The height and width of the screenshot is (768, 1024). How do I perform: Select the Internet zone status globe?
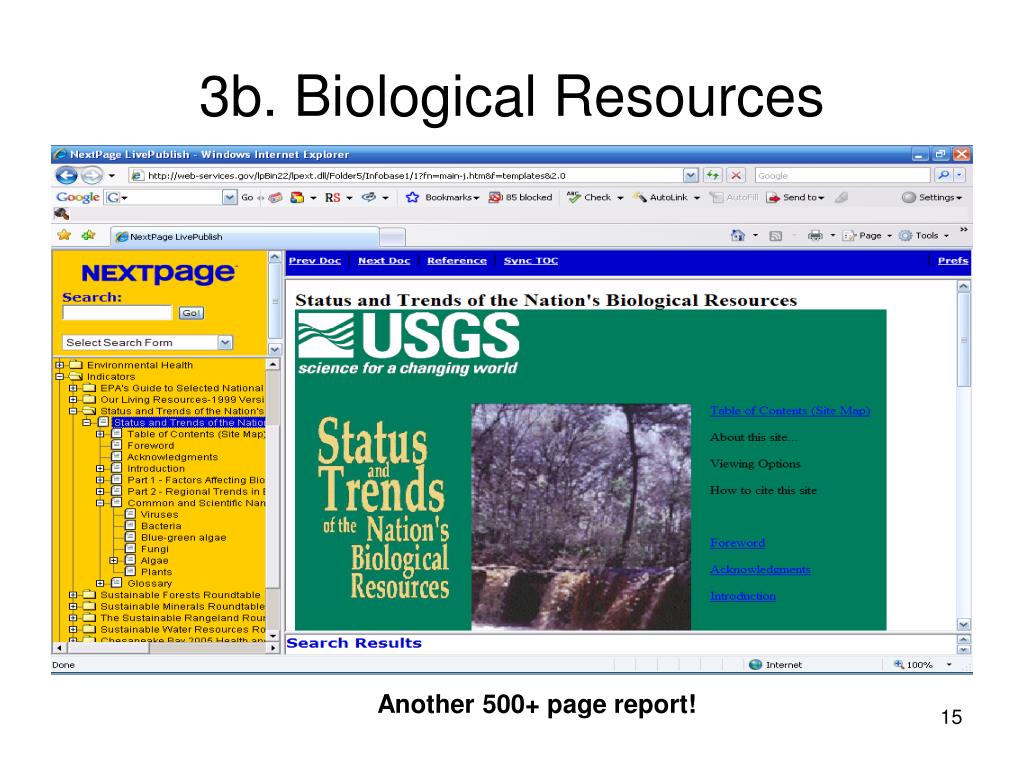coord(756,665)
